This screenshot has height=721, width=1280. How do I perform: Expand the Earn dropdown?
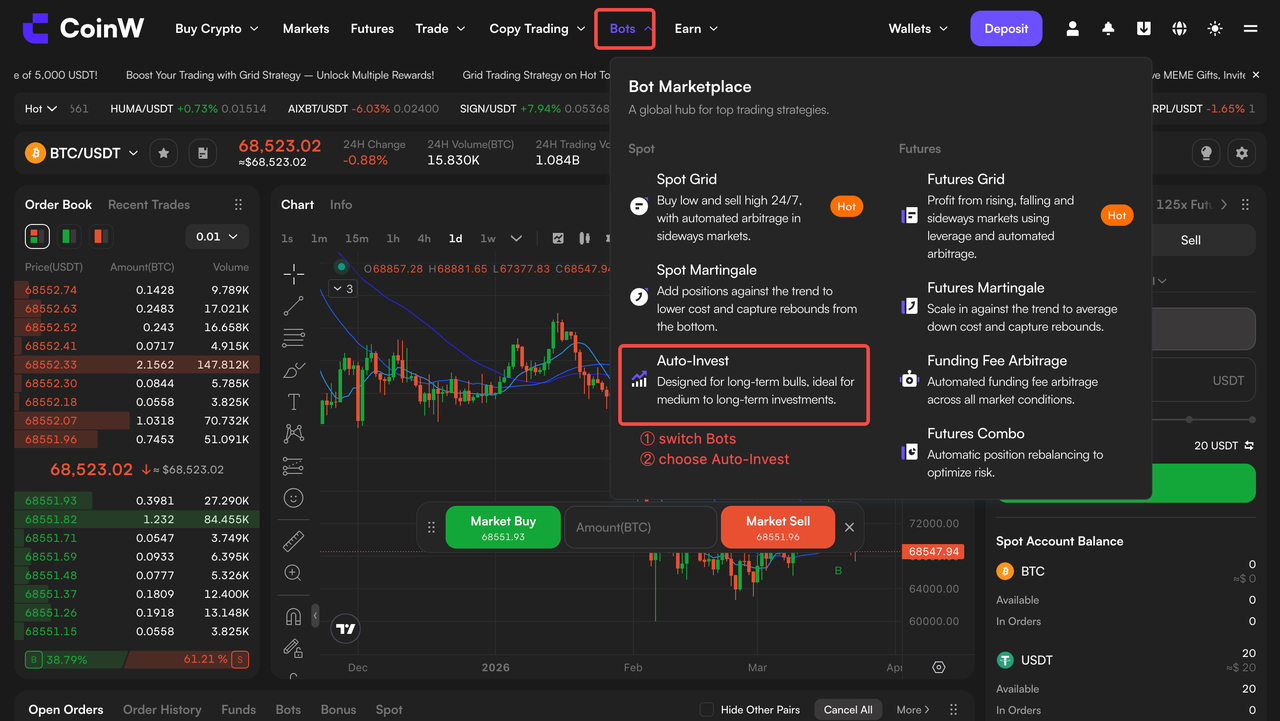tap(697, 29)
